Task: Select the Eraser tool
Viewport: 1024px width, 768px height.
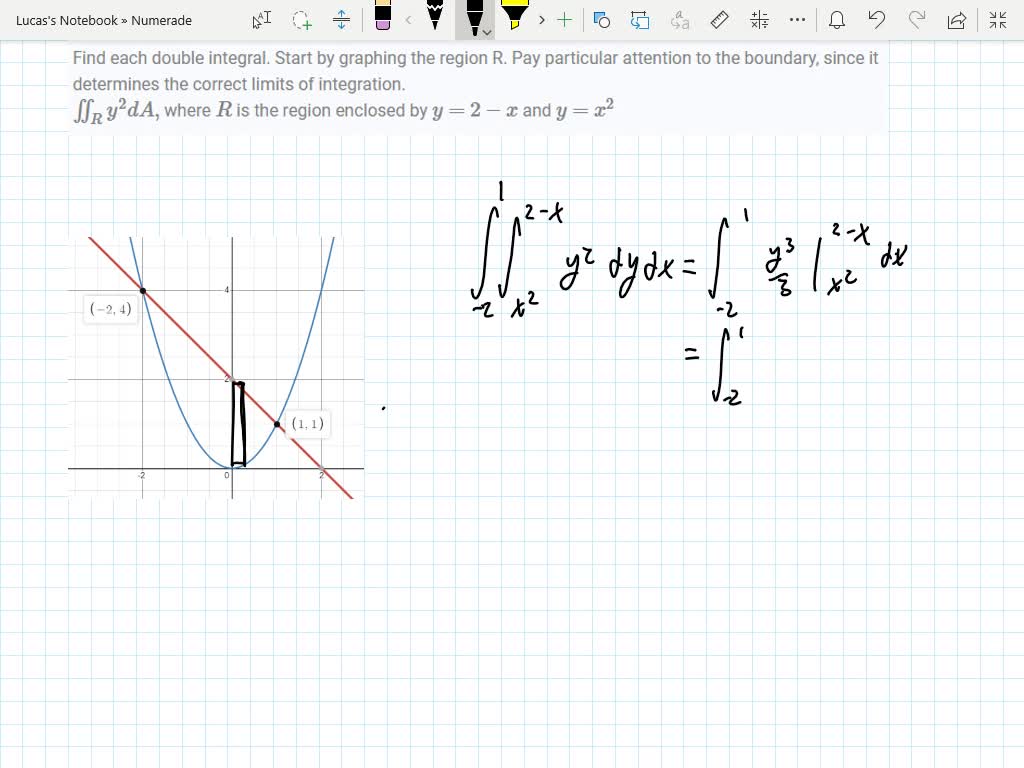Action: [x=382, y=20]
